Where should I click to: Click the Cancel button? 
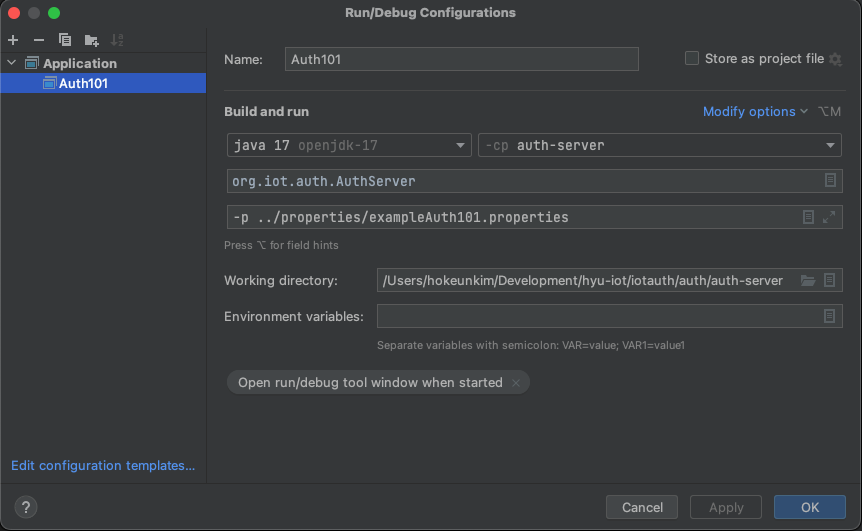[642, 507]
